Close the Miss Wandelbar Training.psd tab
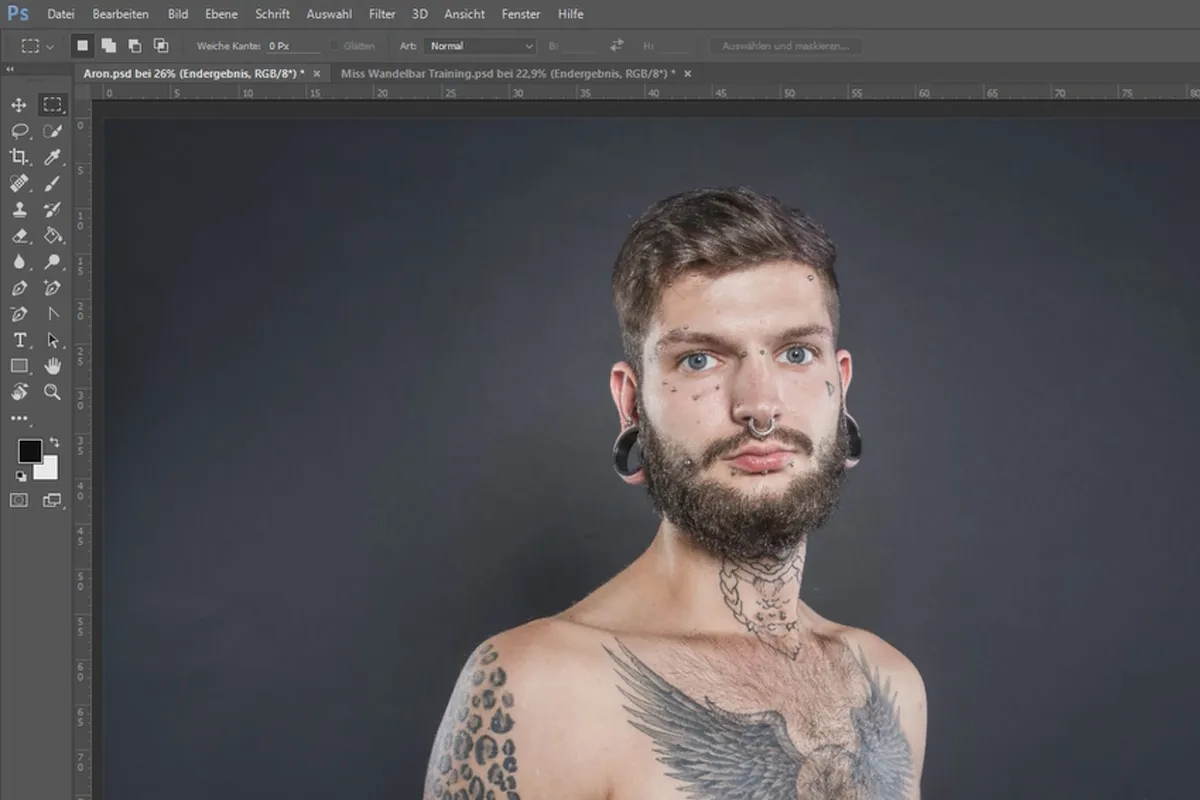The height and width of the screenshot is (800, 1200). pos(687,74)
